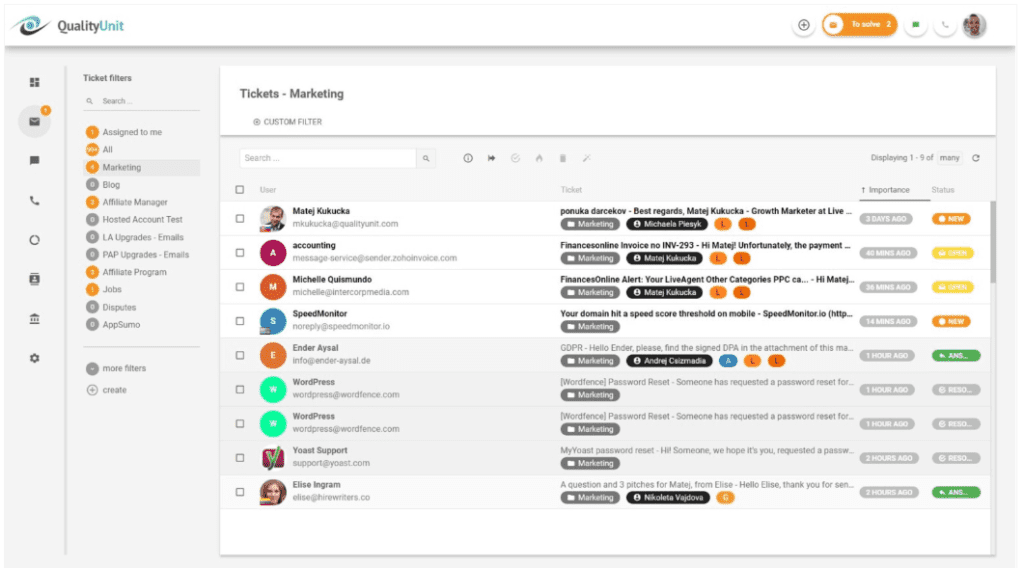
Task: Click the Status column header
Action: [942, 190]
